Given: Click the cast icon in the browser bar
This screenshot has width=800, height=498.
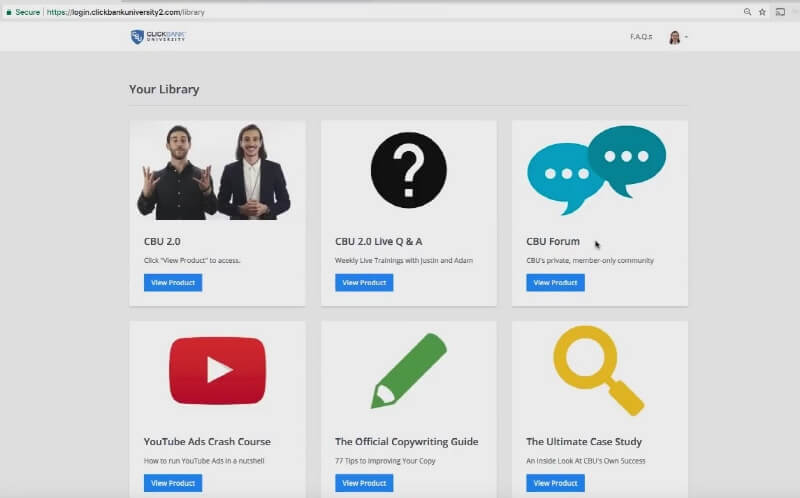Looking at the screenshot, I should 780,12.
